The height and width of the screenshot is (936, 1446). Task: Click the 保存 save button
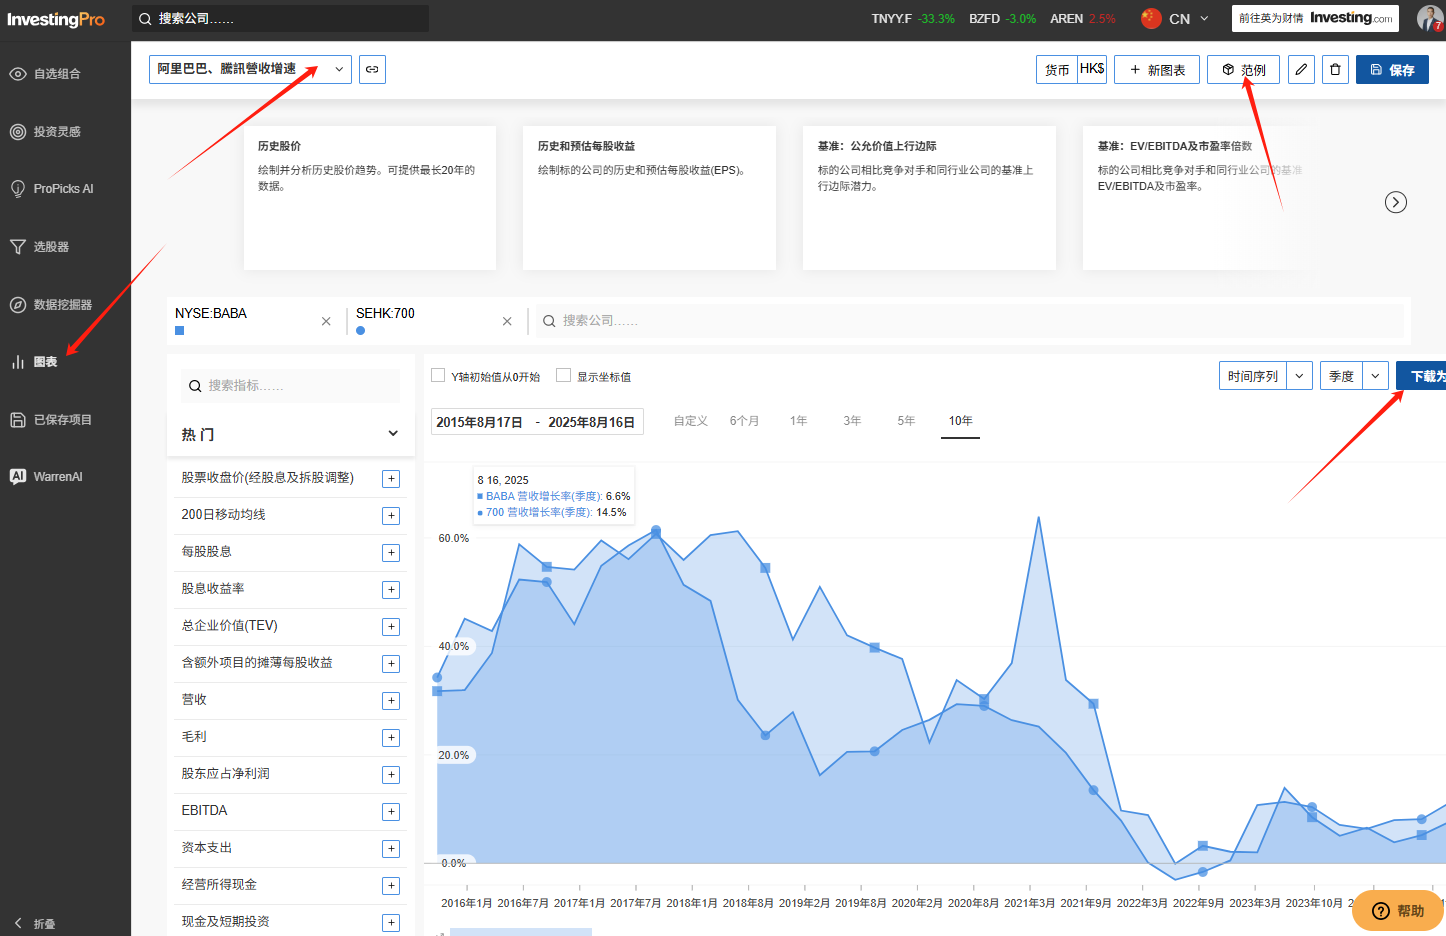[x=1392, y=70]
